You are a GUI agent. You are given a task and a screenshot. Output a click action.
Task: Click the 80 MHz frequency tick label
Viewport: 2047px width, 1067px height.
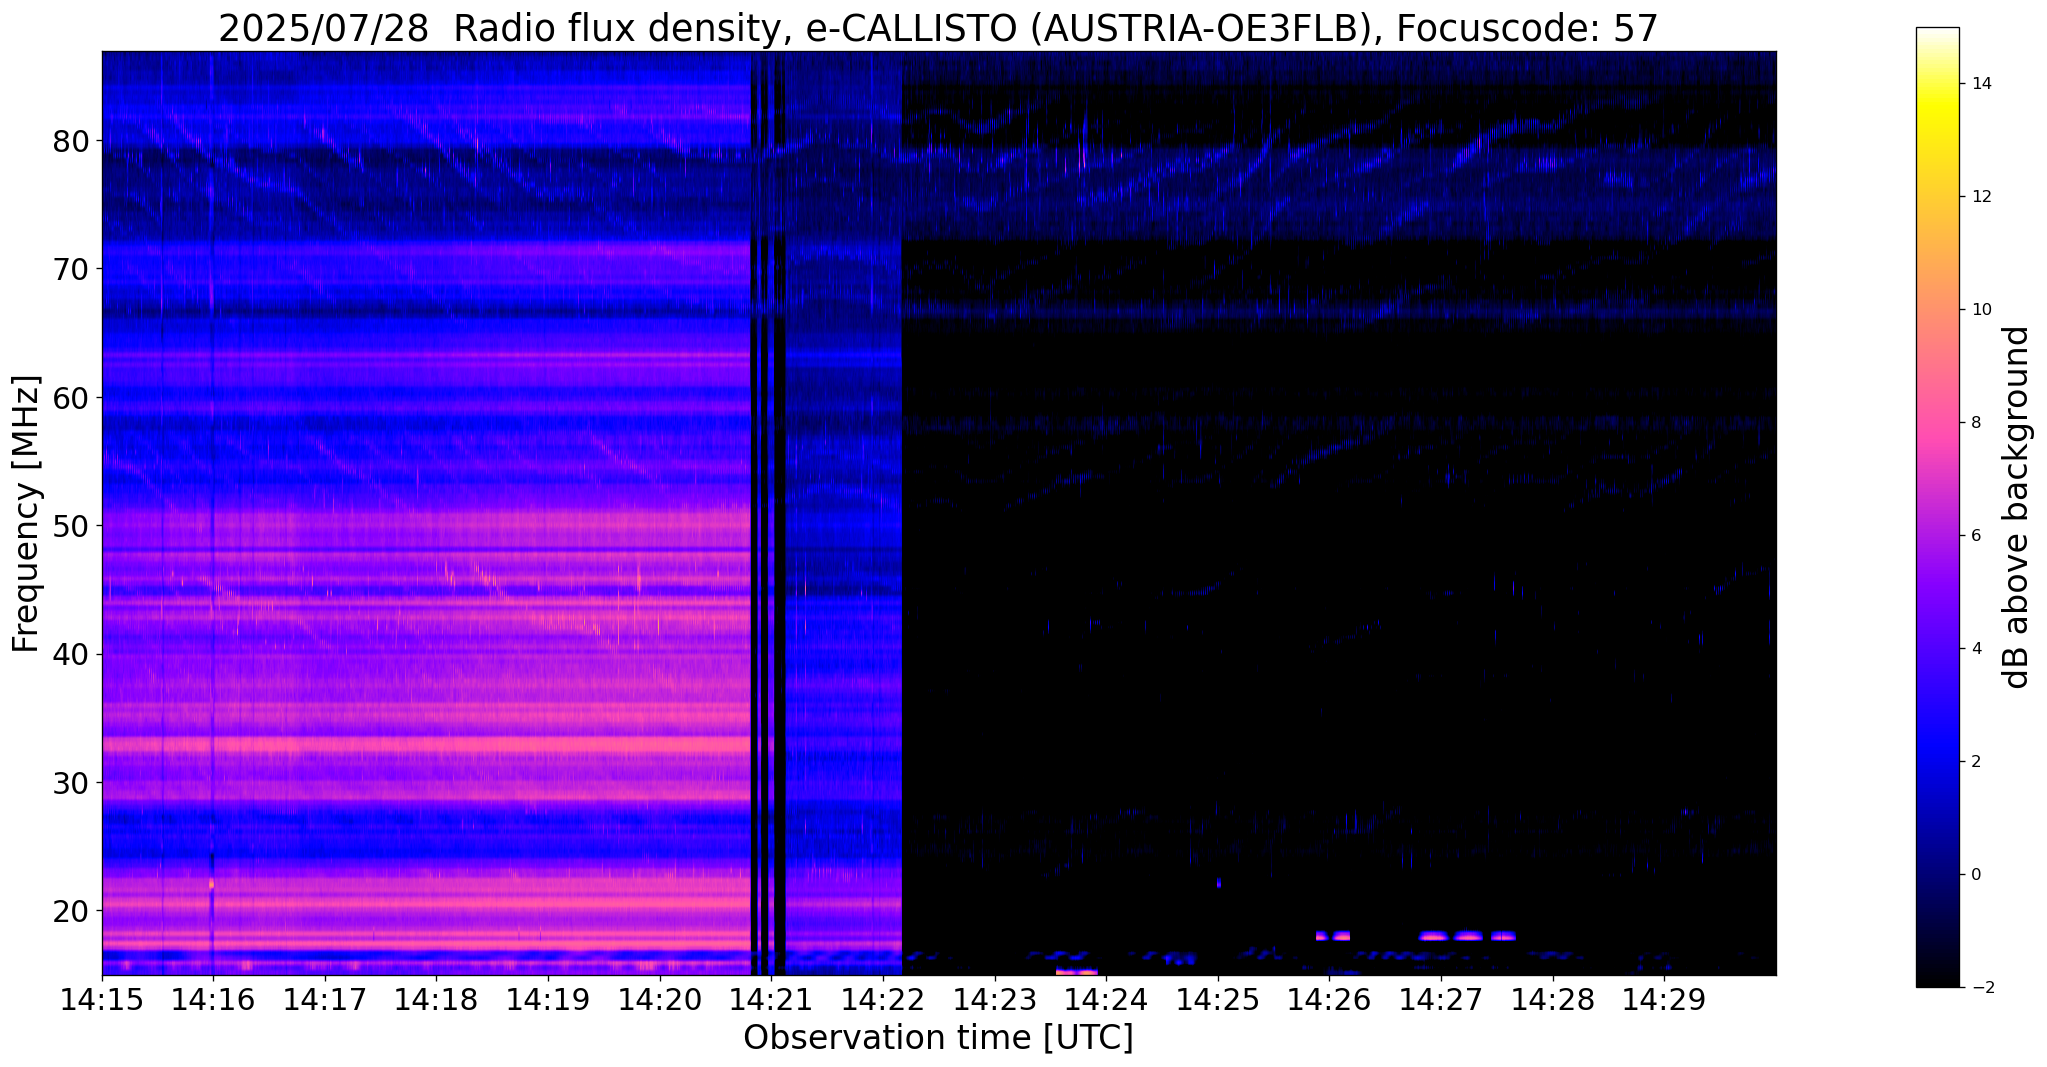[x=71, y=141]
